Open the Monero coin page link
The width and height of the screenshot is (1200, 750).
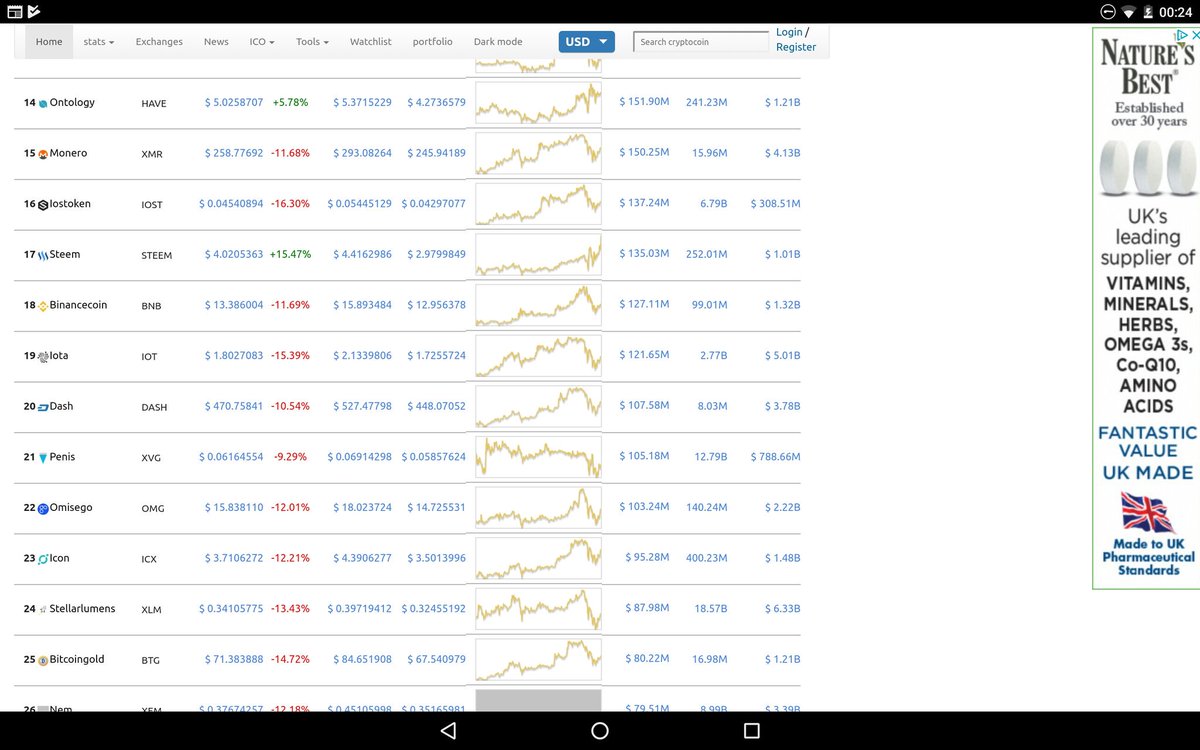68,153
